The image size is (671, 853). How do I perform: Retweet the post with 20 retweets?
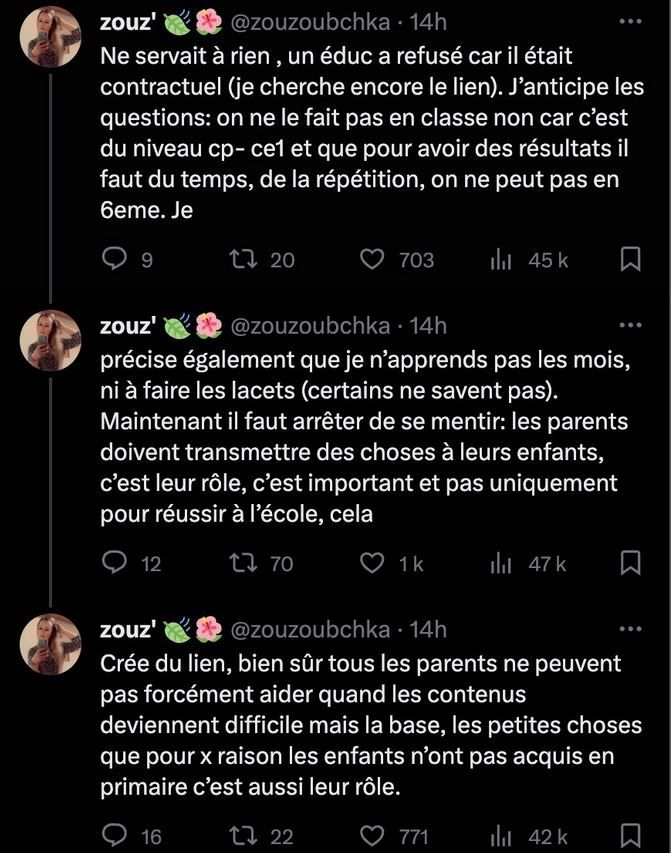[x=242, y=260]
